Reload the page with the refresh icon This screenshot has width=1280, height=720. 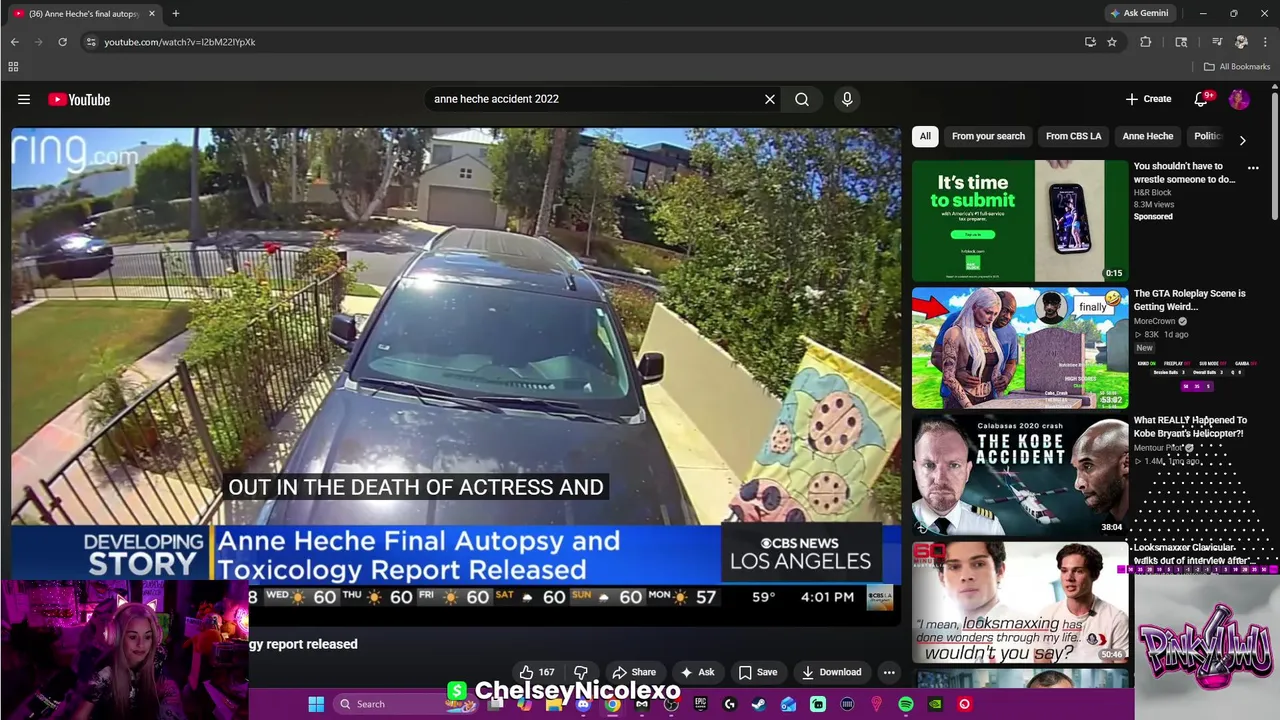click(x=62, y=42)
